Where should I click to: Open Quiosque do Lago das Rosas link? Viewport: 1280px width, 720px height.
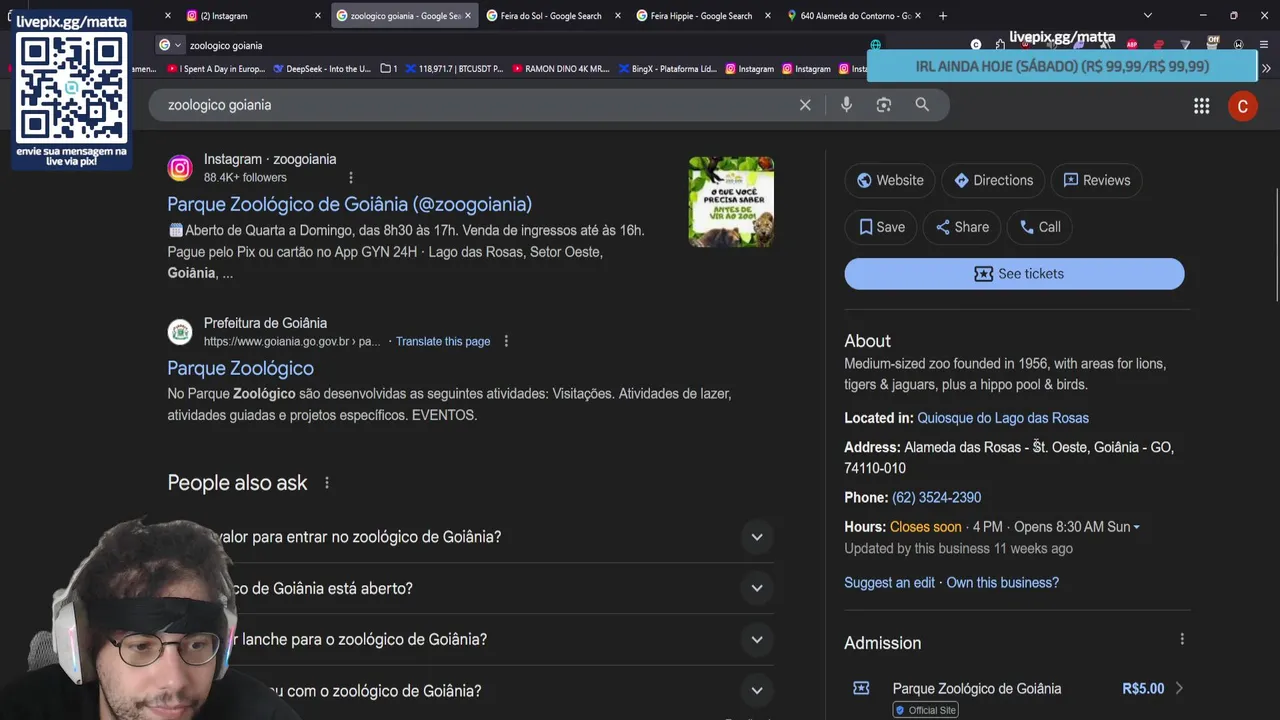click(x=1003, y=418)
